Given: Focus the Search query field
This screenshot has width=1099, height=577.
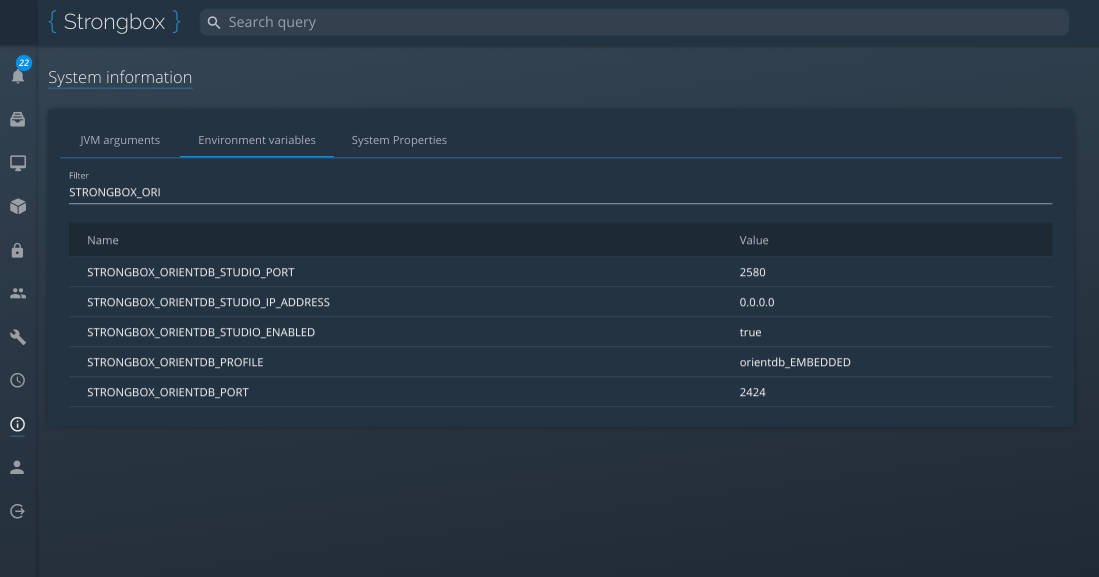Looking at the screenshot, I should 634,22.
